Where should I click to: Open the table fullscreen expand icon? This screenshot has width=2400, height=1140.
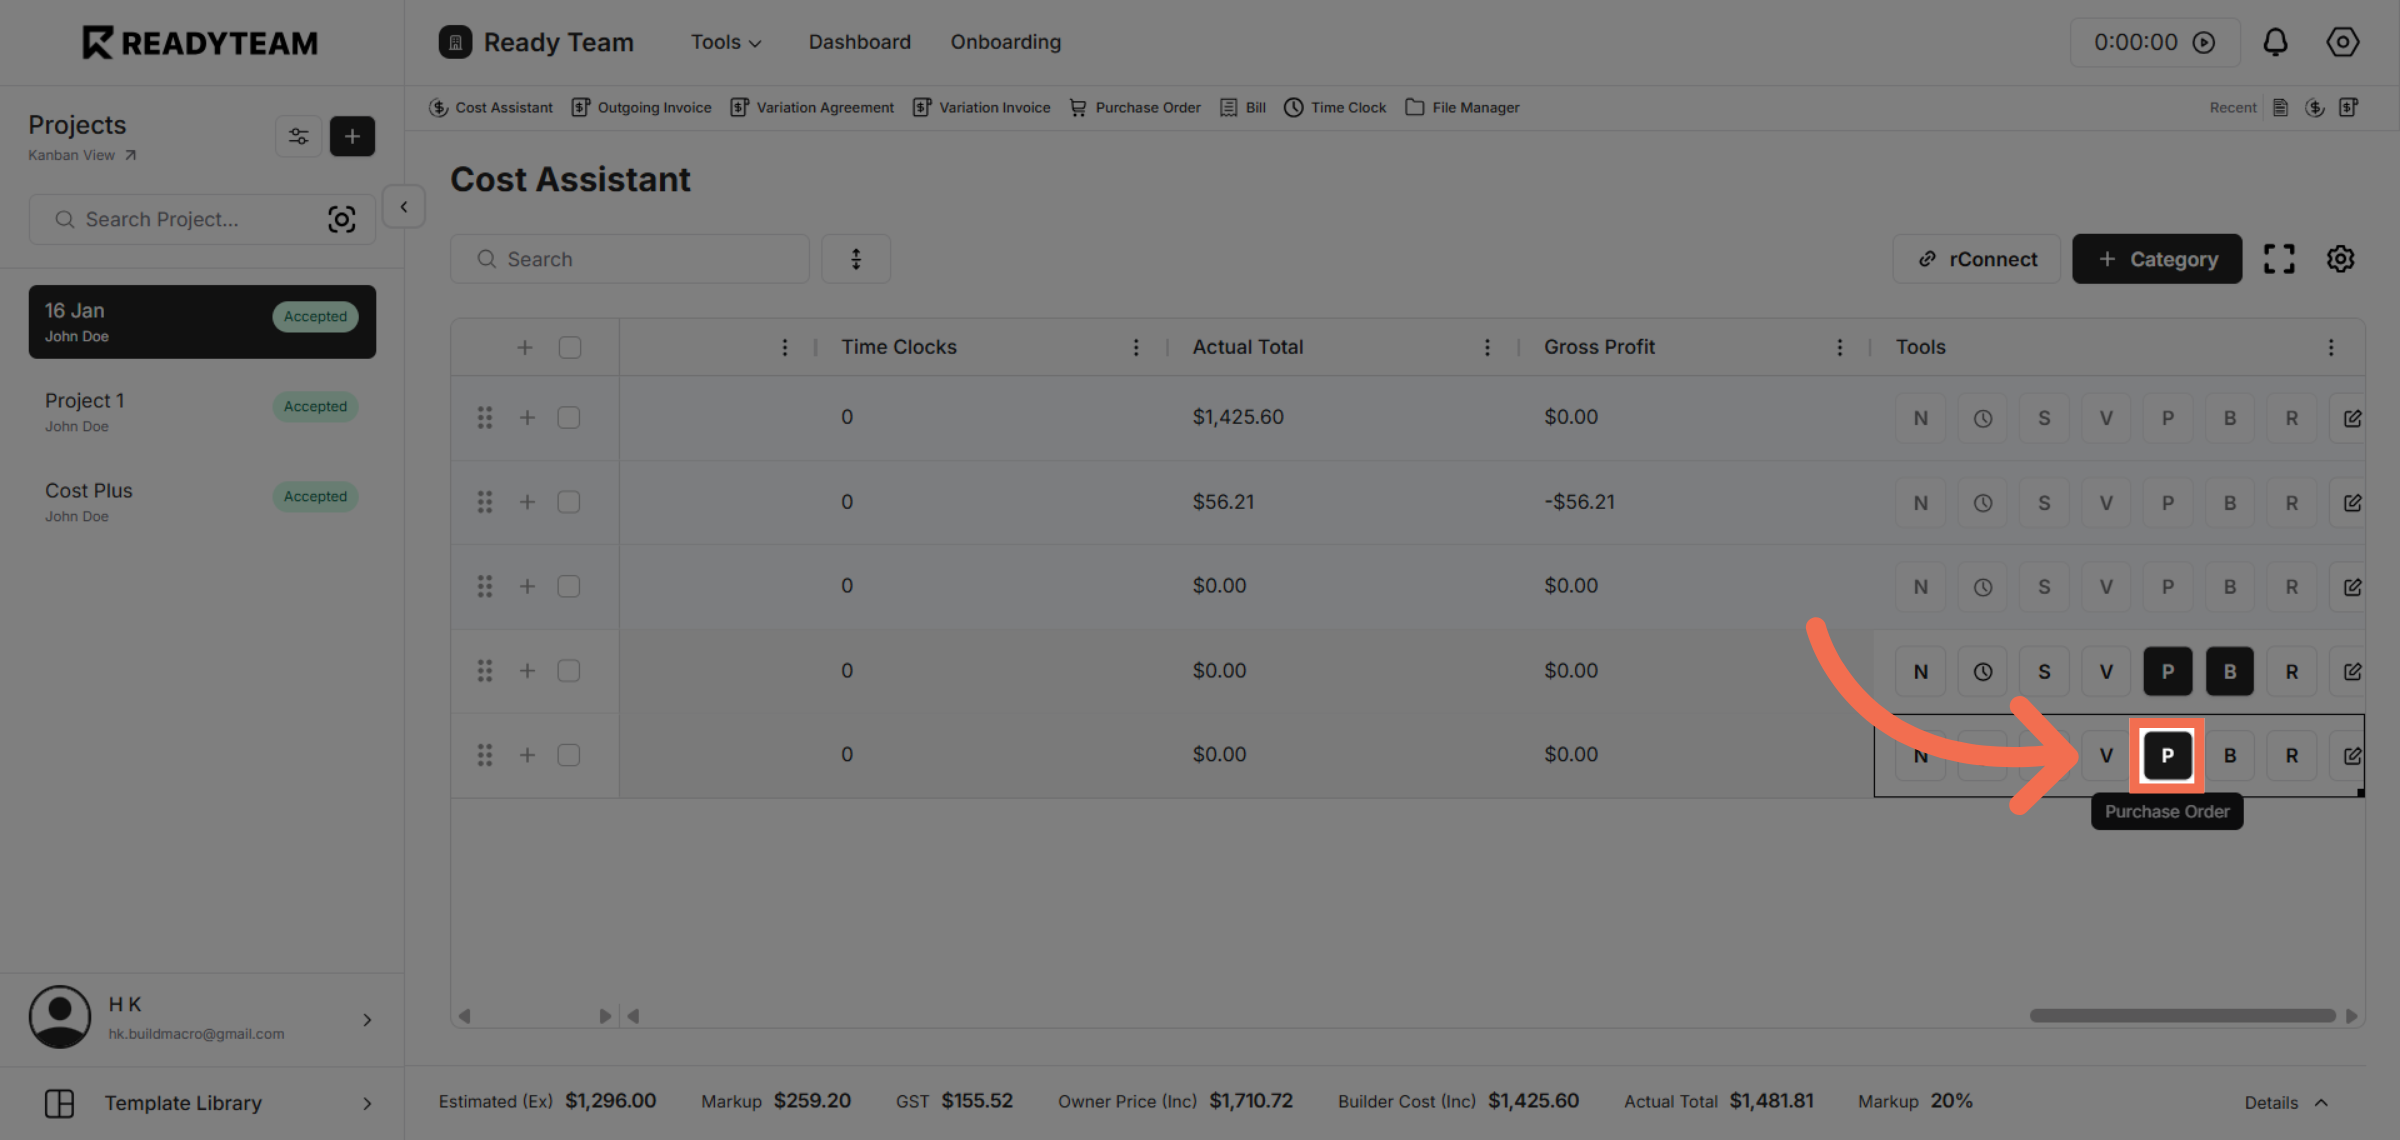(x=2280, y=258)
